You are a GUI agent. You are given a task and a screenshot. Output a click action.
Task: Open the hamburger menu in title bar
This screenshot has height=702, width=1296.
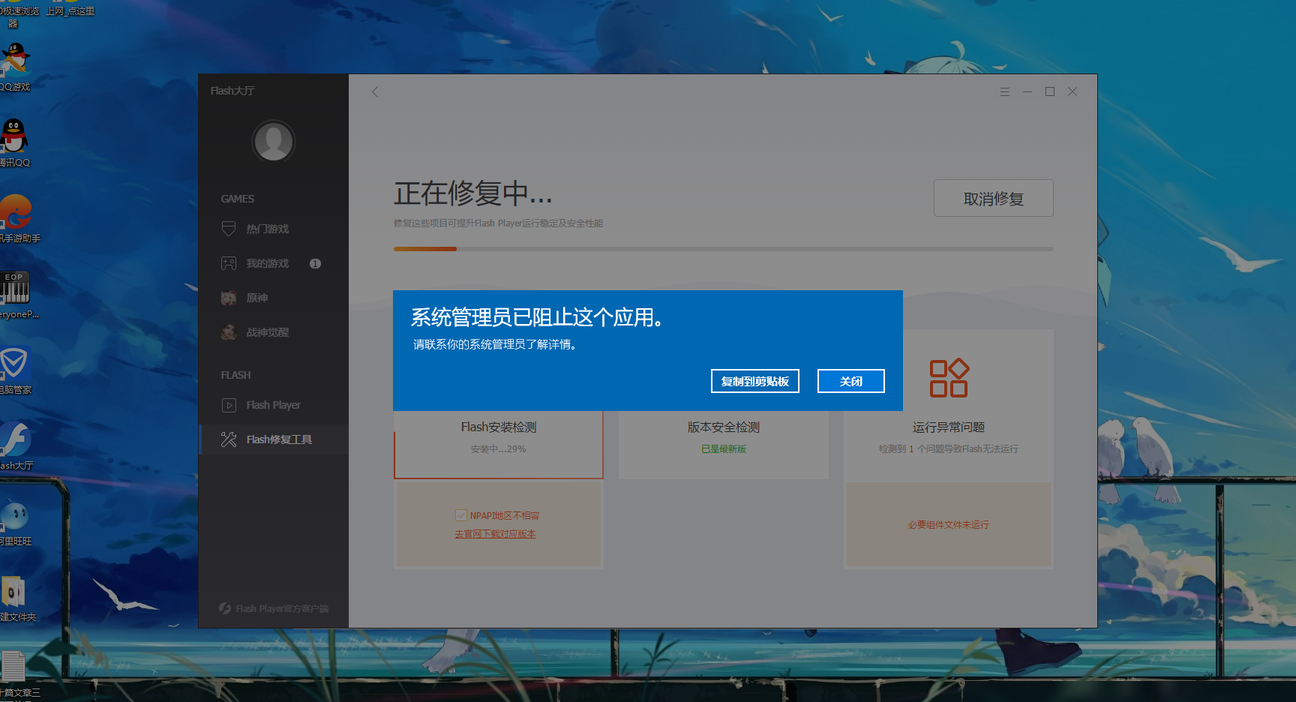tap(1005, 91)
